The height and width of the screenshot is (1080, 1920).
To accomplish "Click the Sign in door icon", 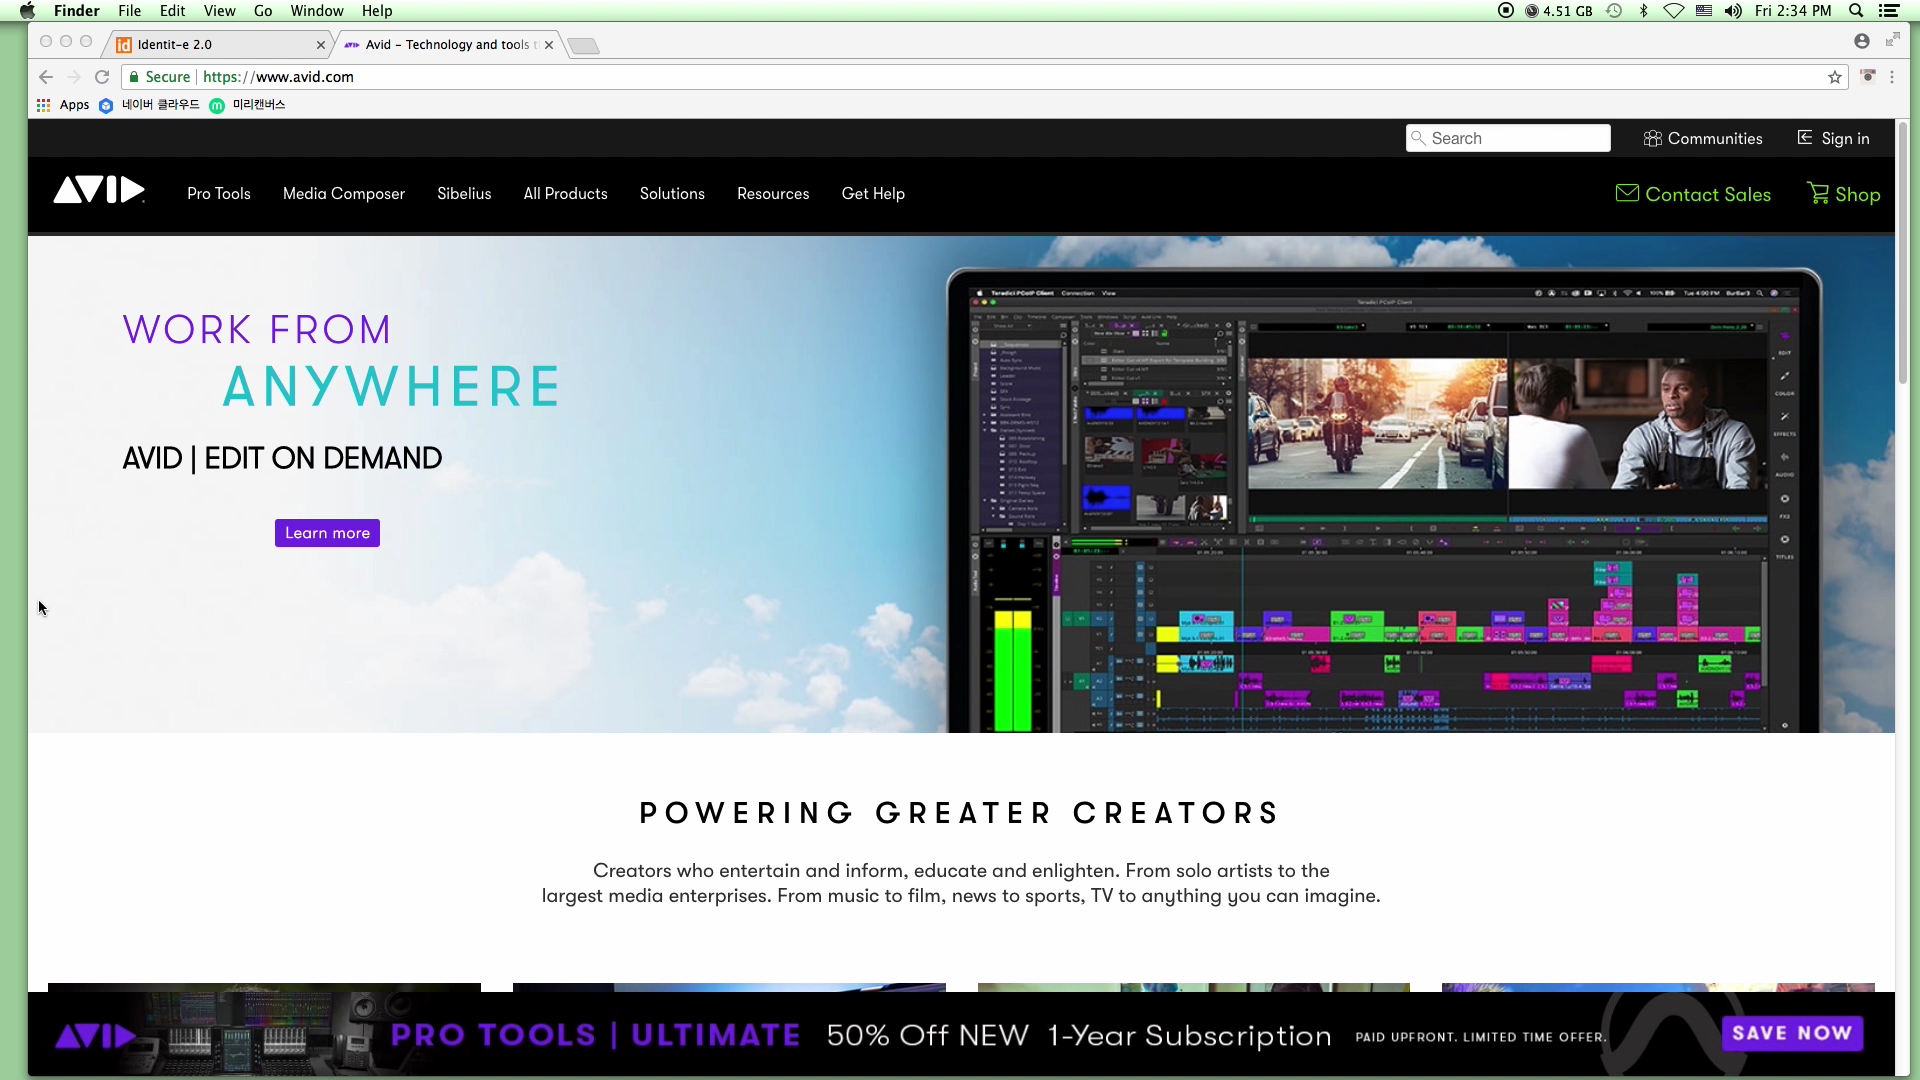I will [x=1804, y=137].
